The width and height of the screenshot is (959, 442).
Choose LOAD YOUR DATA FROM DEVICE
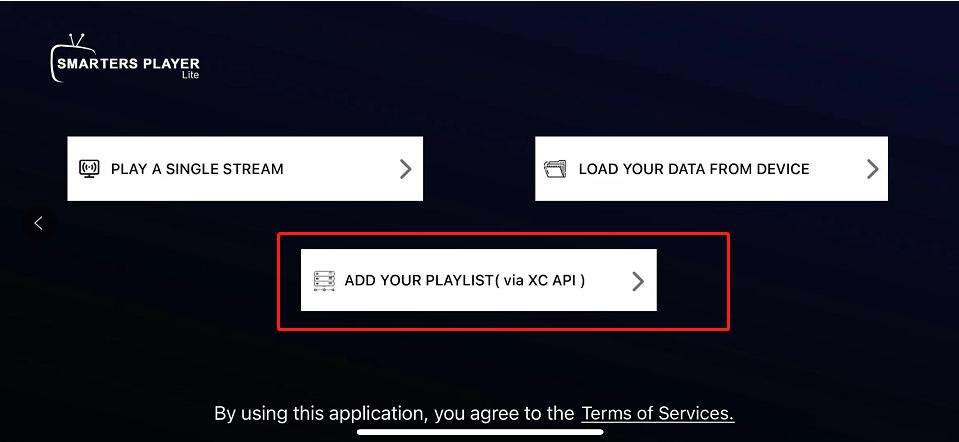pyautogui.click(x=694, y=169)
